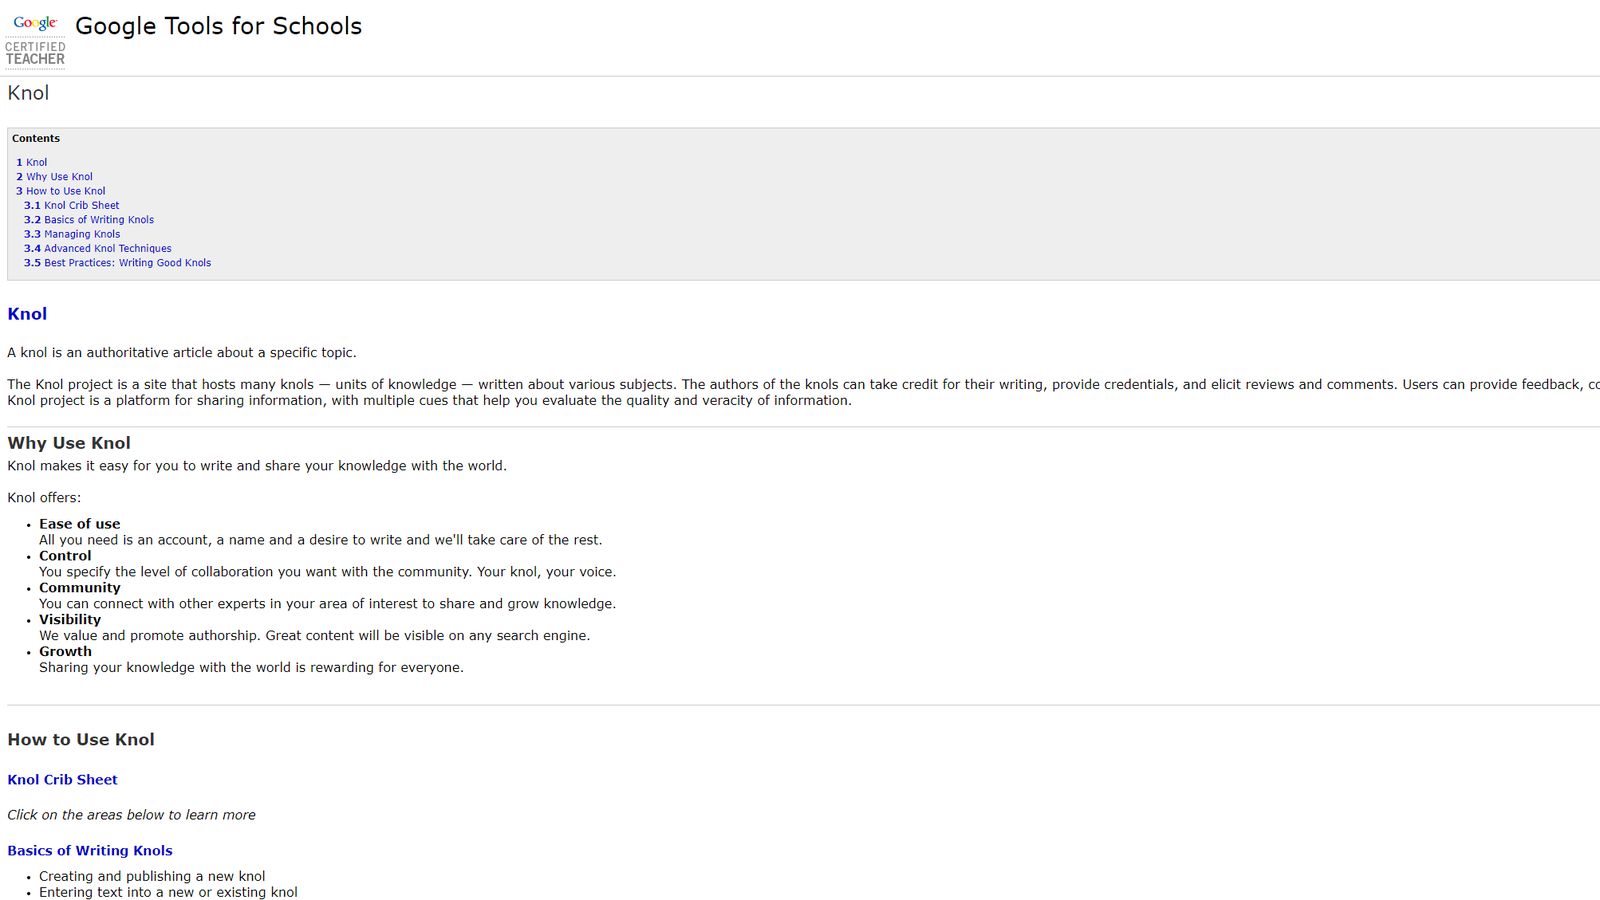Image resolution: width=1600 pixels, height=900 pixels.
Task: Click the 'Basics of Writing Knols' heading link
Action: click(x=90, y=851)
